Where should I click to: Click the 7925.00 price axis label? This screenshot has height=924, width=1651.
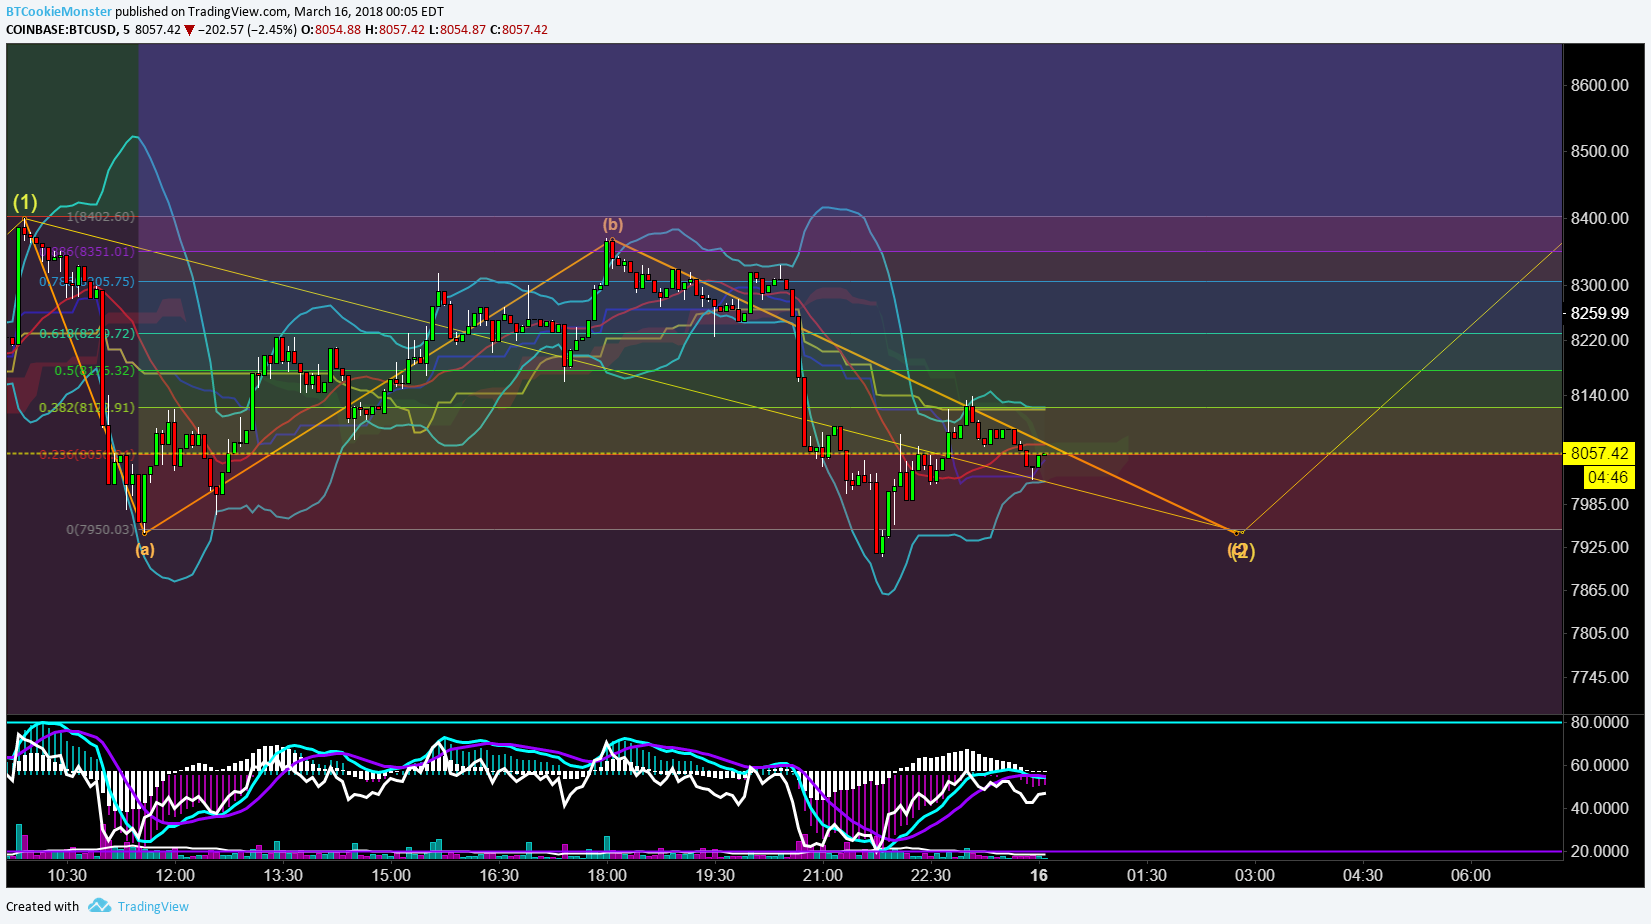click(1600, 547)
